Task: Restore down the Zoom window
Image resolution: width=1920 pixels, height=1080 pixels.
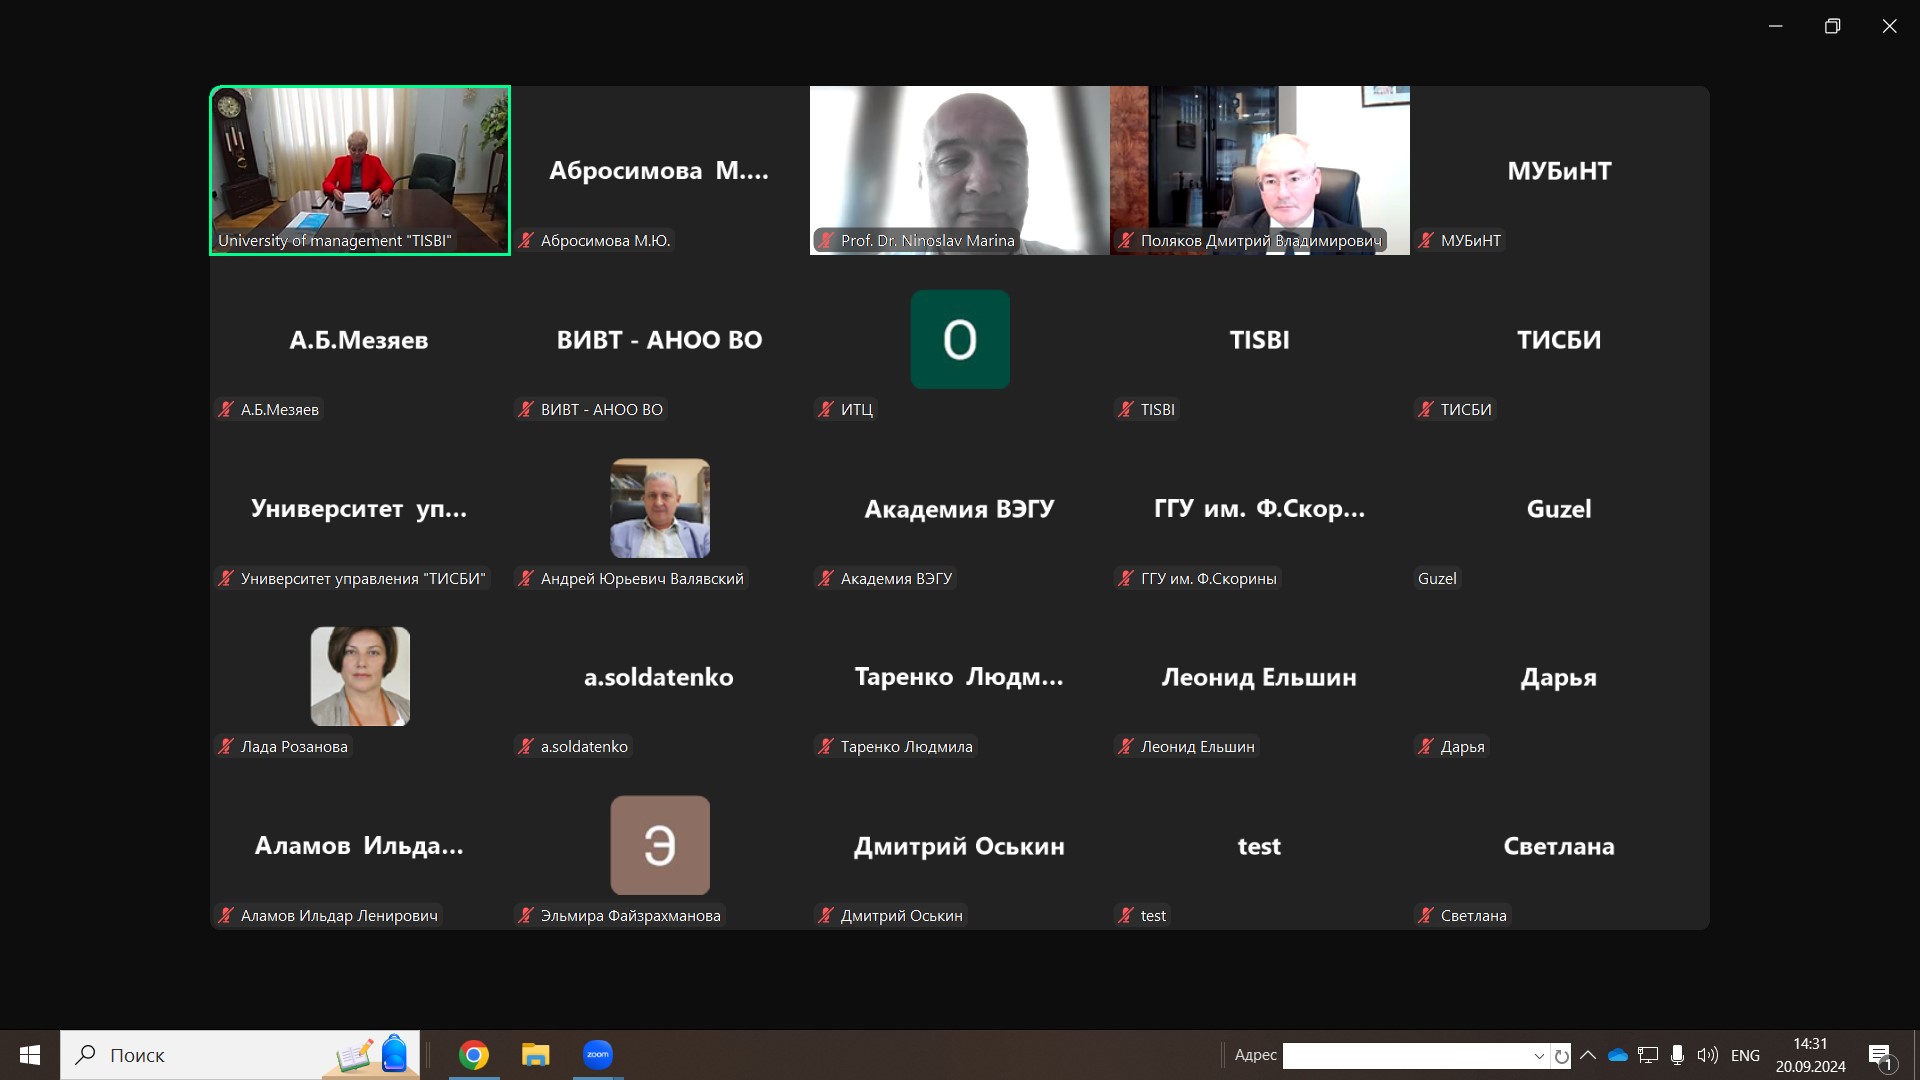Action: 1832,26
